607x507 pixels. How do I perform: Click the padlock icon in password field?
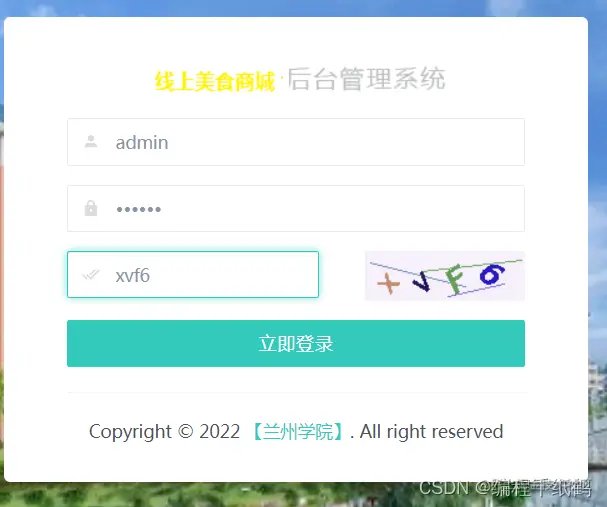point(91,208)
